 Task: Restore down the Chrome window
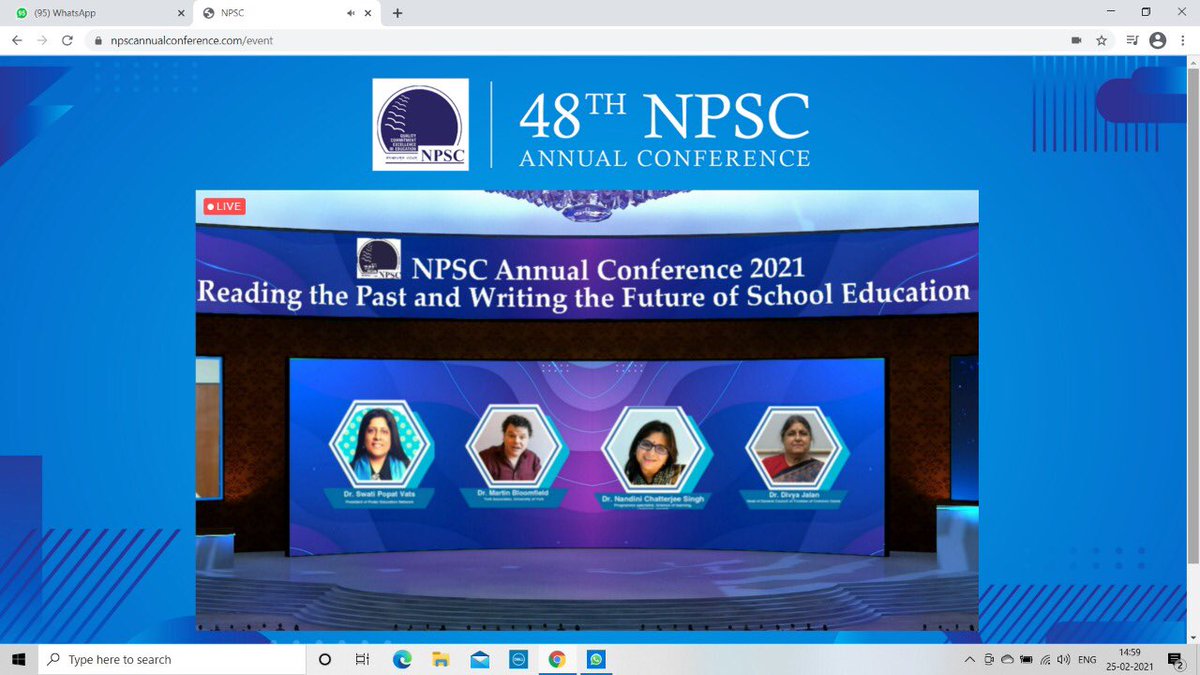(1145, 12)
